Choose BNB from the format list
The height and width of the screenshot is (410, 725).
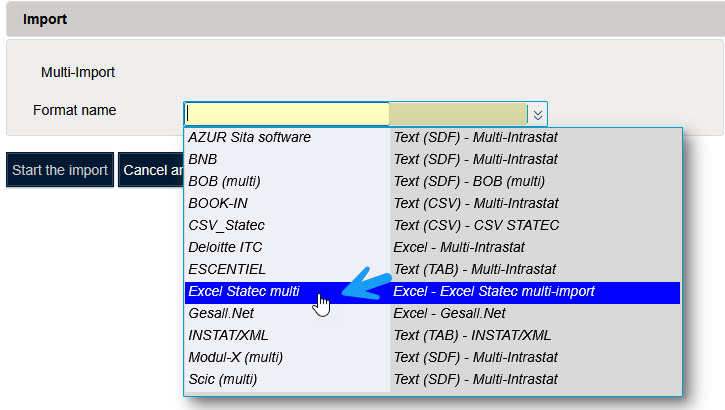(x=203, y=159)
